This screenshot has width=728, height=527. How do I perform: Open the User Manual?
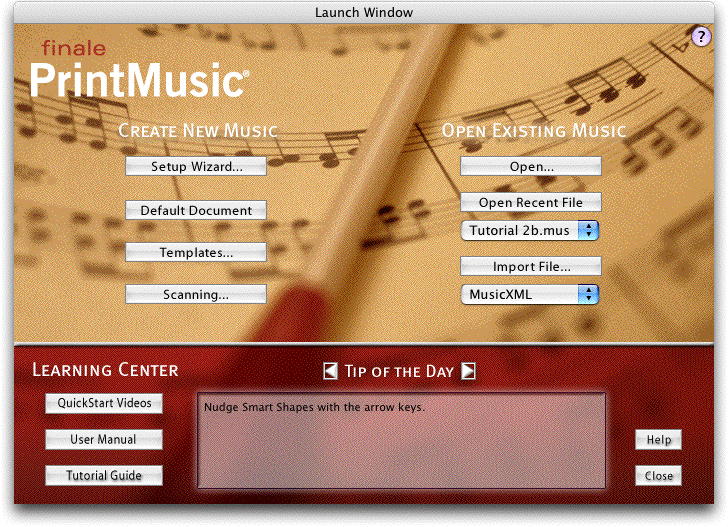[x=104, y=439]
